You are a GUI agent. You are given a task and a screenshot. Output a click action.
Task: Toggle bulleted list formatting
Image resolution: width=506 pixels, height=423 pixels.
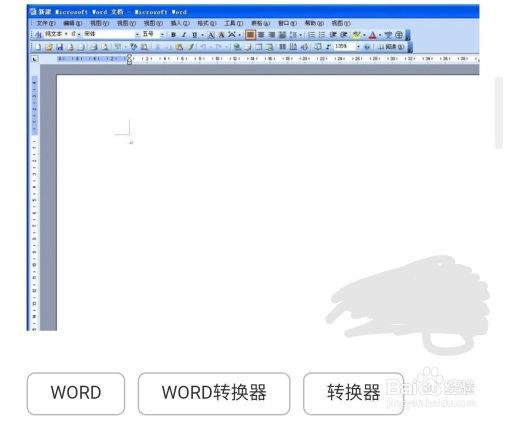pos(322,35)
